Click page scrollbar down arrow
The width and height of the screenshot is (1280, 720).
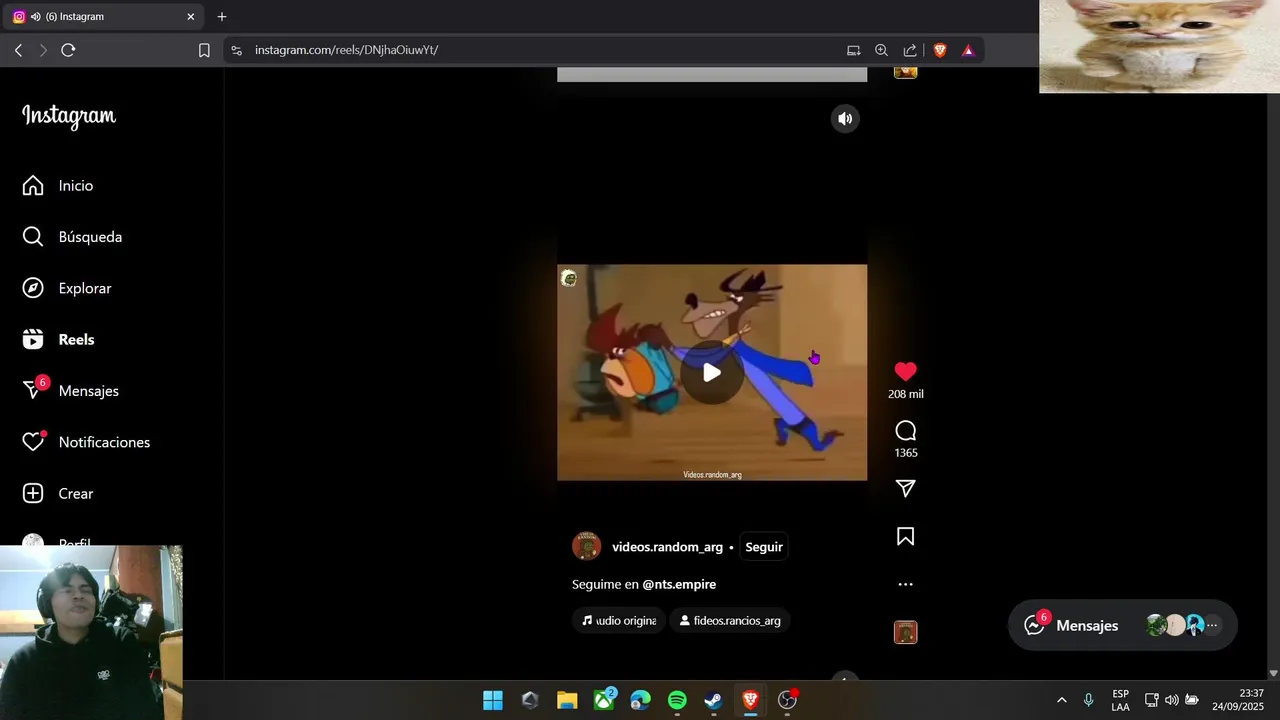[1273, 674]
